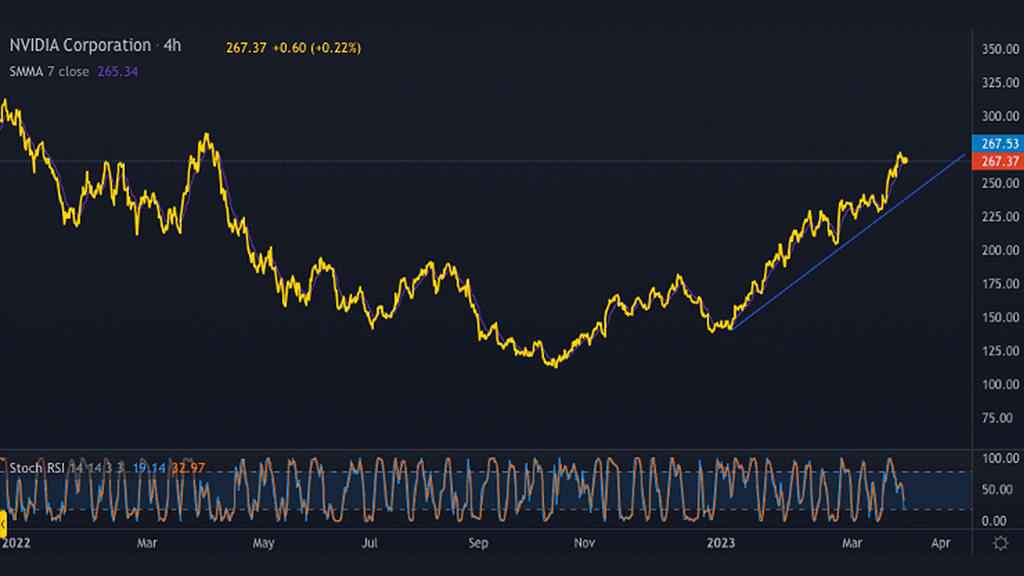Open the chart settings gear icon

tap(1000, 543)
